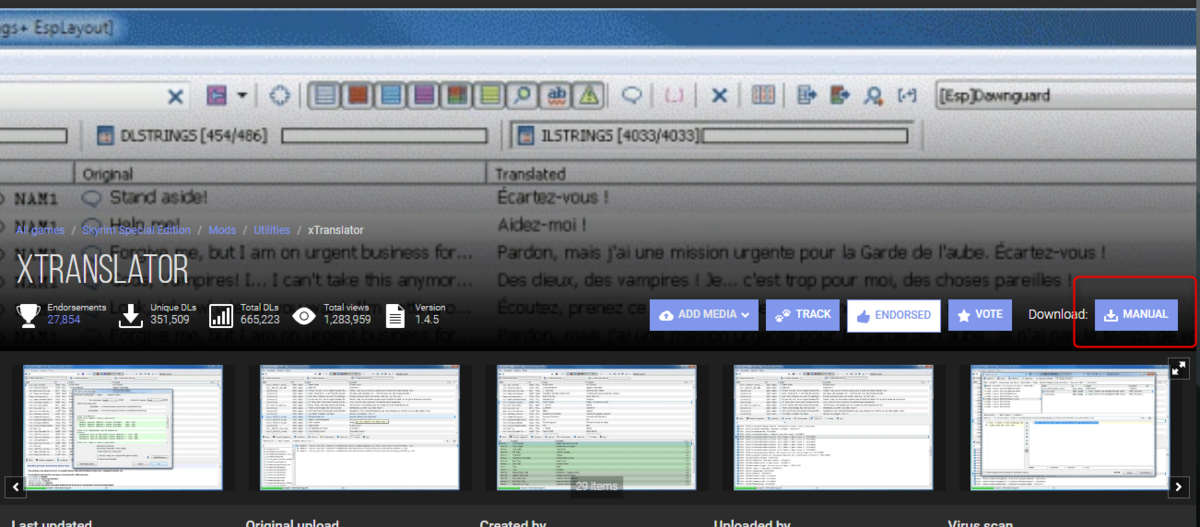Click the 351,509 unique downloads value

[169, 320]
